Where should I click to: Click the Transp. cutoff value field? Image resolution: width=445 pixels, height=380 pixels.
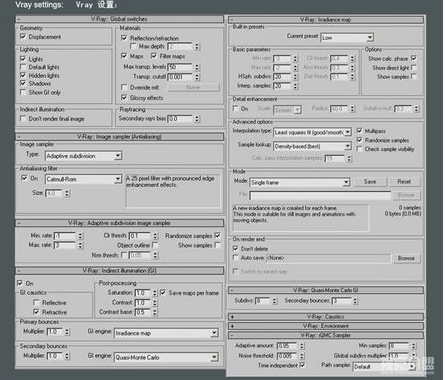pos(180,77)
